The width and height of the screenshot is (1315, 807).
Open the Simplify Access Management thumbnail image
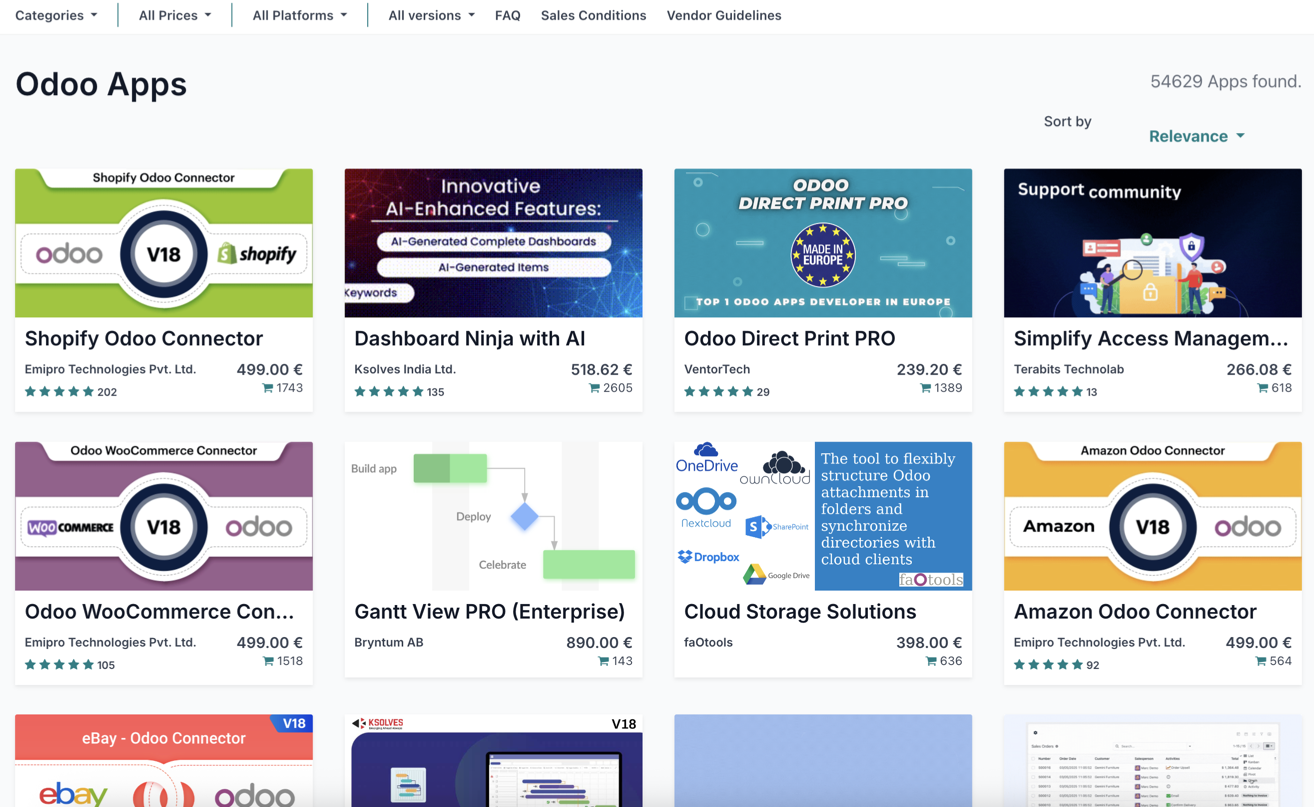pos(1153,243)
